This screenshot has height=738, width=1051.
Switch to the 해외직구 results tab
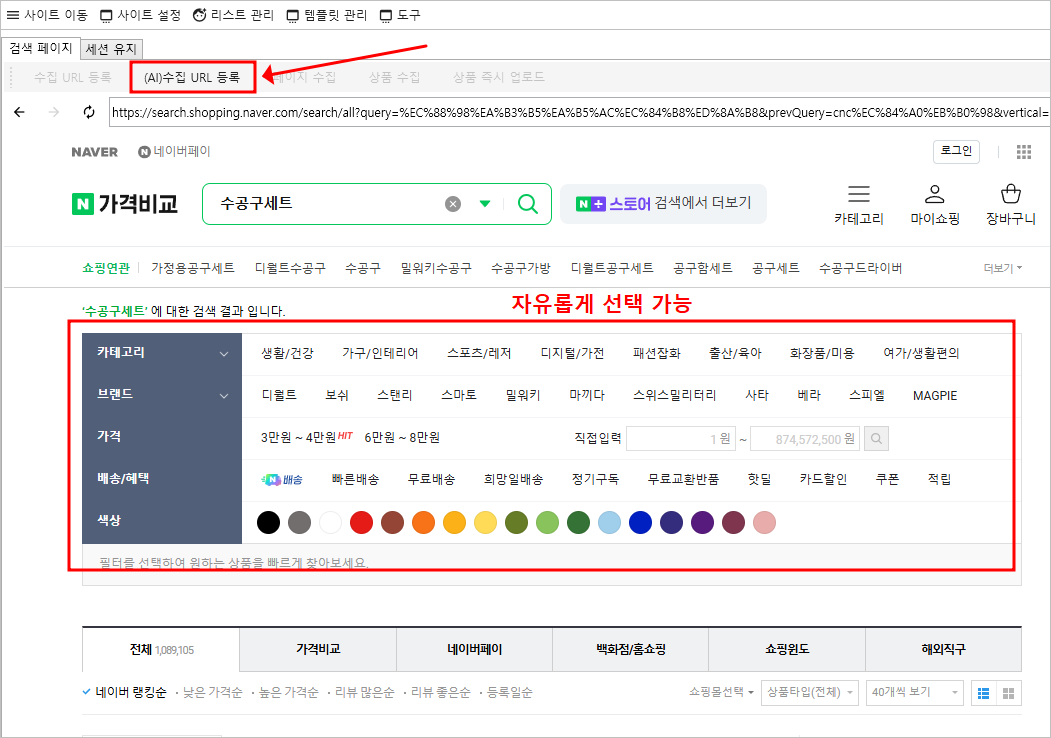point(943,650)
